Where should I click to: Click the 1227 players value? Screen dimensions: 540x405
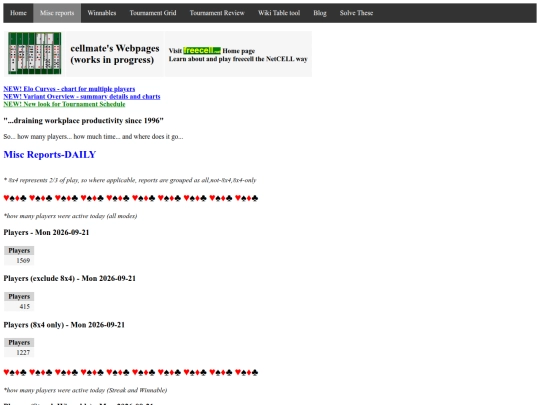(x=23, y=353)
